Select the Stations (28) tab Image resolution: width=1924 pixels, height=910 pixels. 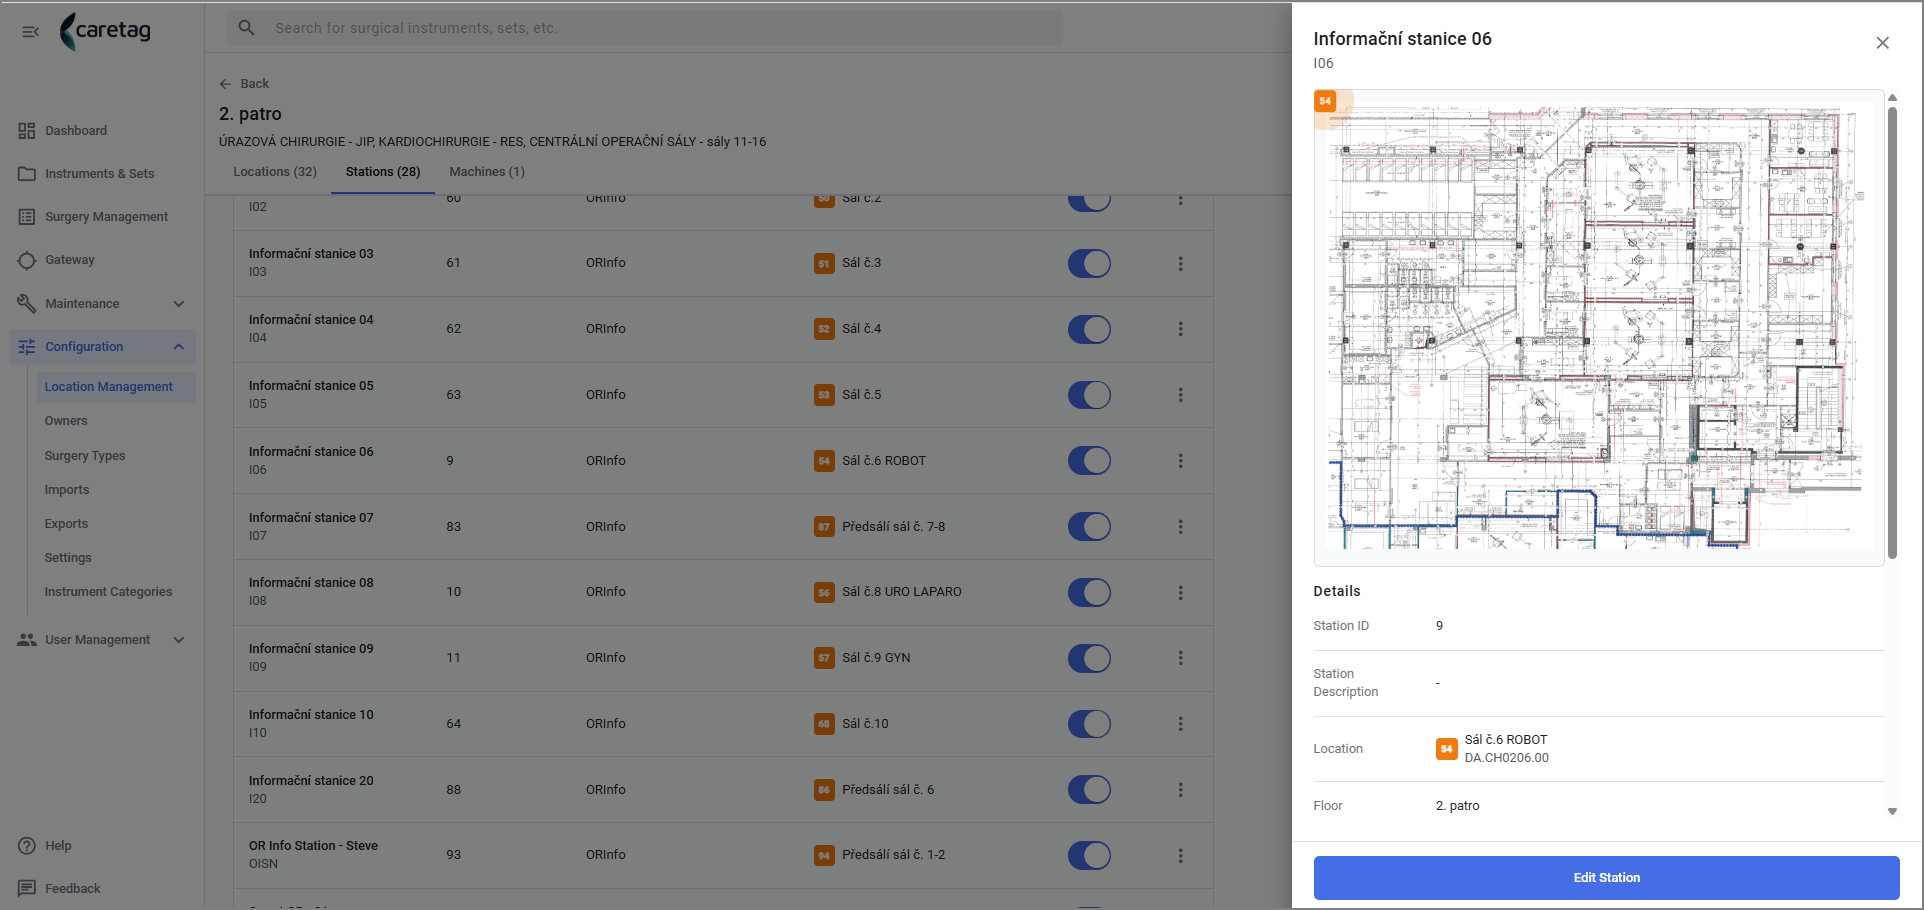click(383, 172)
